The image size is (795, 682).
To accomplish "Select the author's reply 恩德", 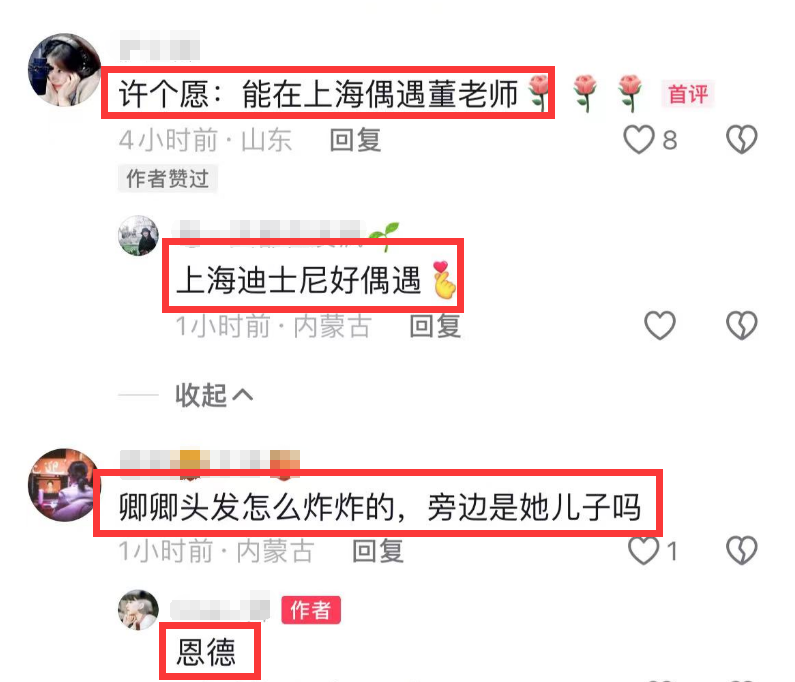I will [x=206, y=652].
